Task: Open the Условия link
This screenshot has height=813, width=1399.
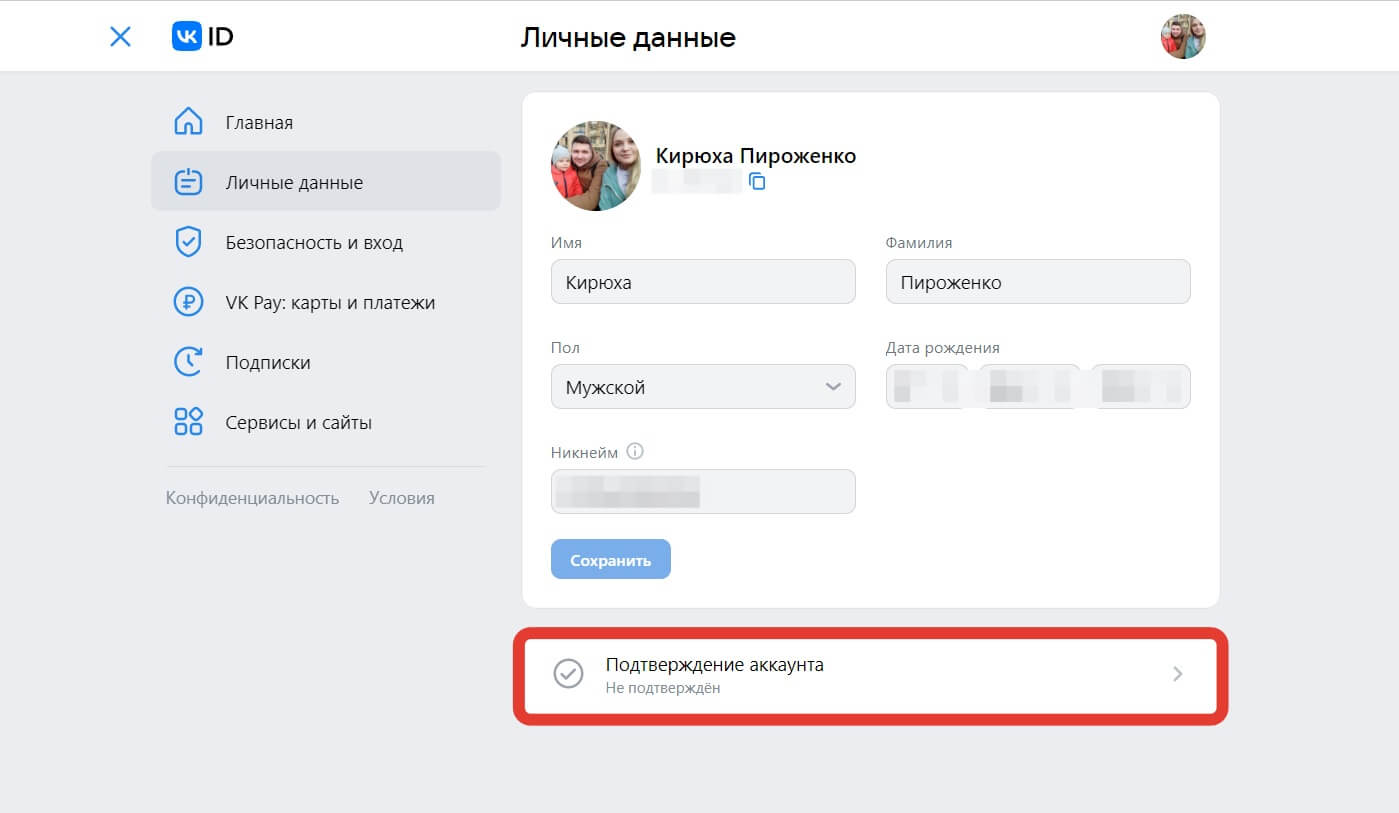Action: click(x=401, y=497)
